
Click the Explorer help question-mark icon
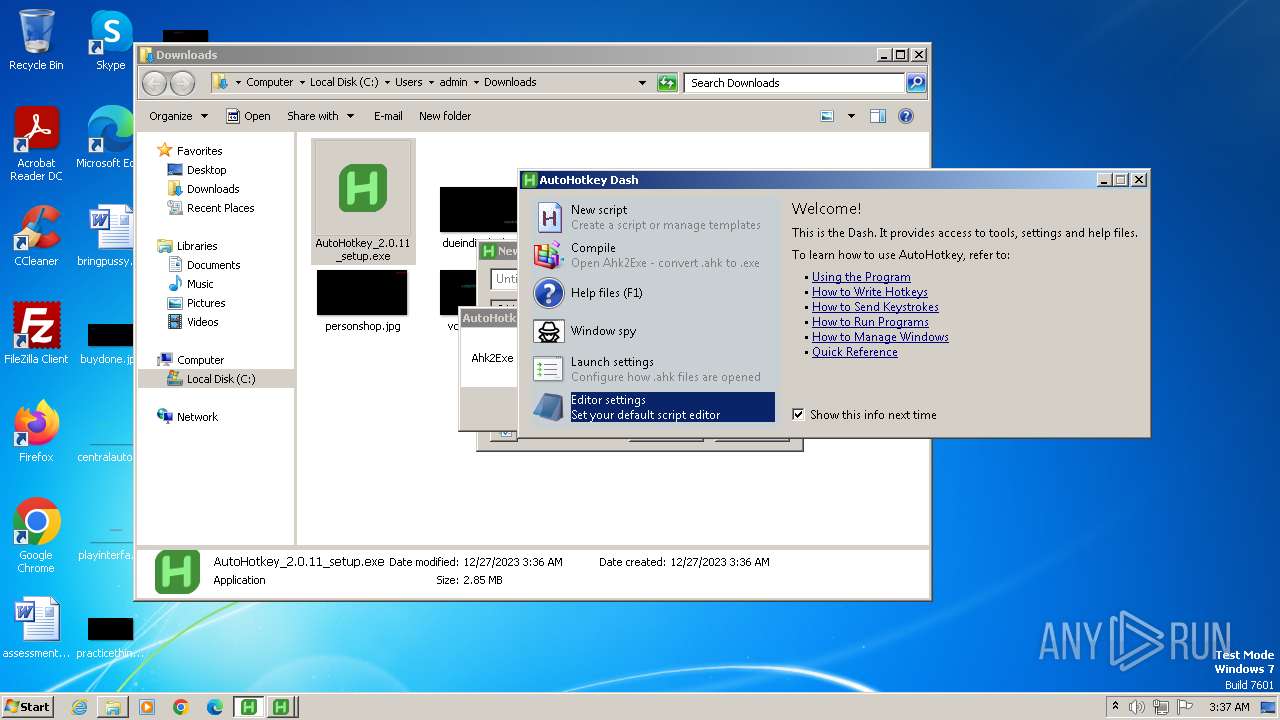(x=906, y=116)
